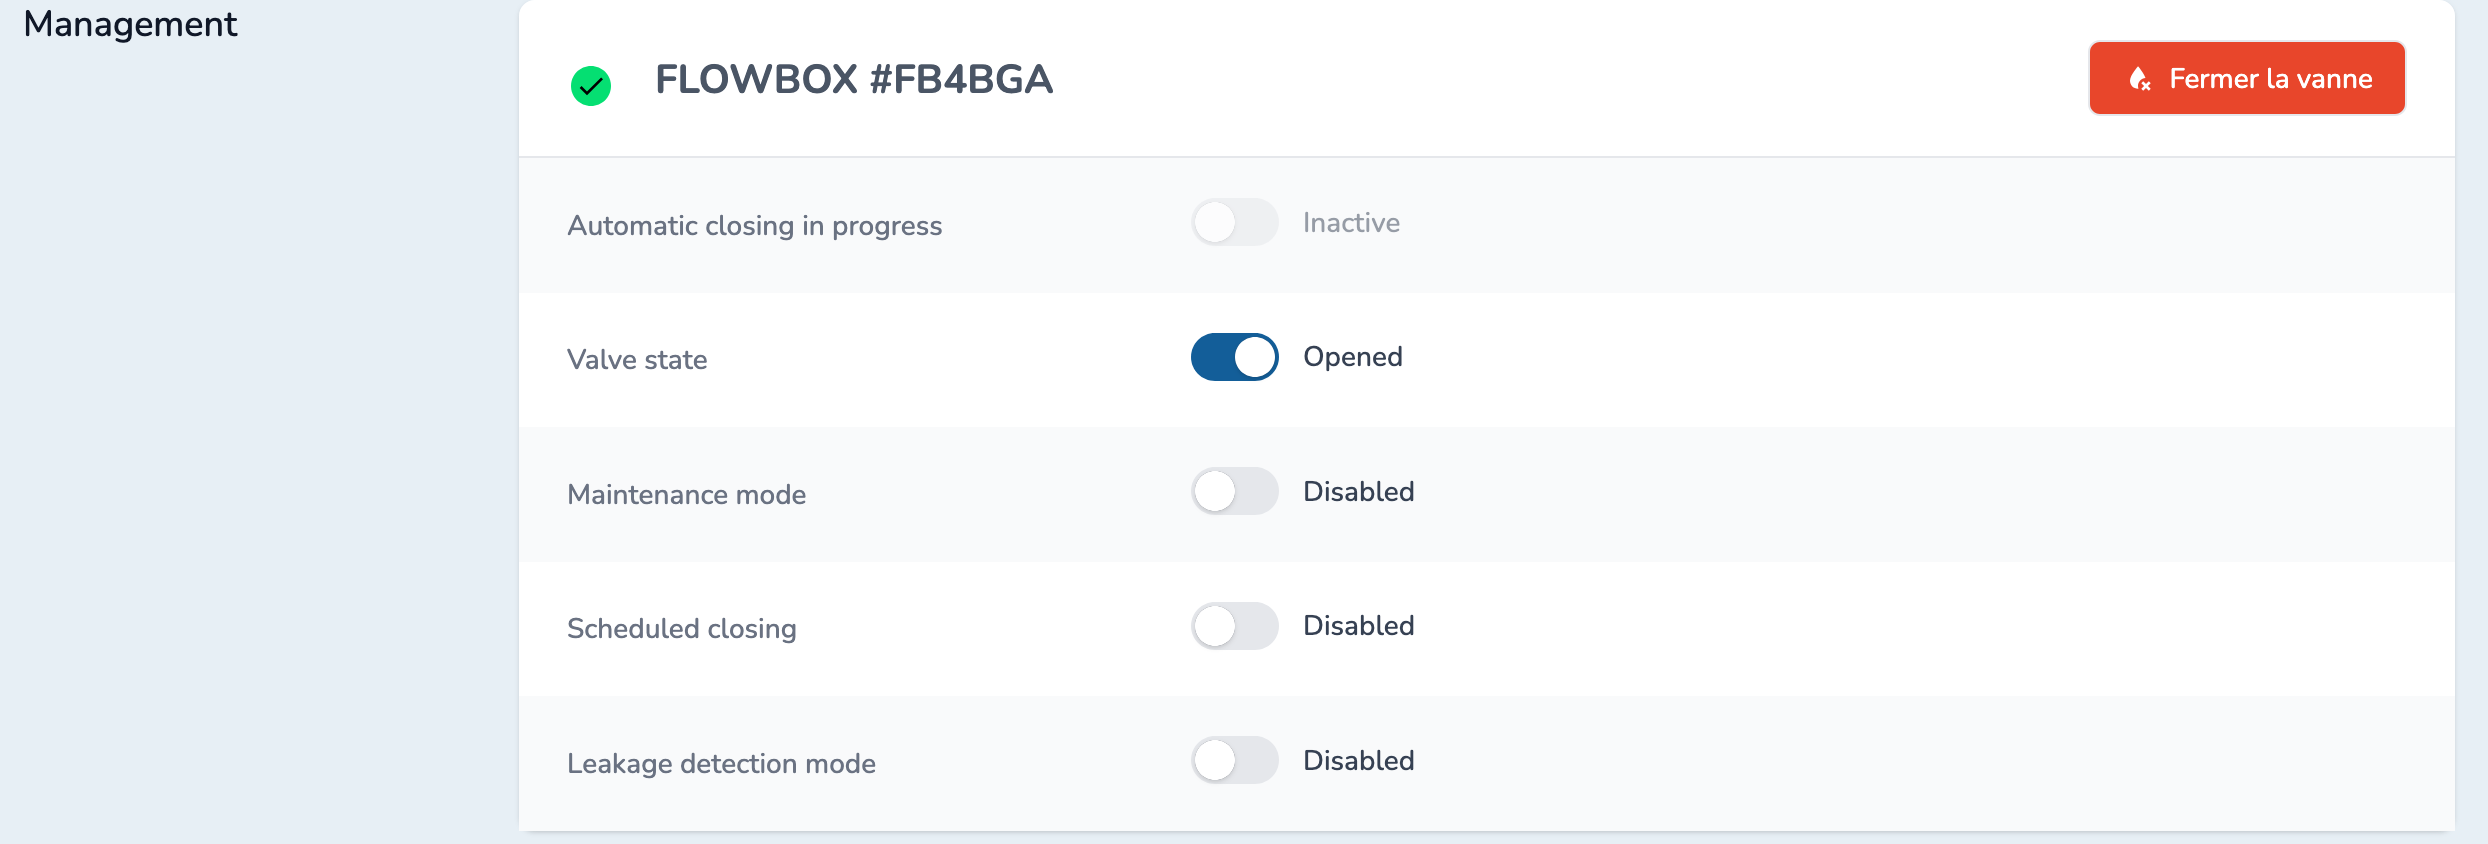Click the water drop icon on Fermer la vanne
This screenshot has width=2488, height=844.
(2138, 78)
